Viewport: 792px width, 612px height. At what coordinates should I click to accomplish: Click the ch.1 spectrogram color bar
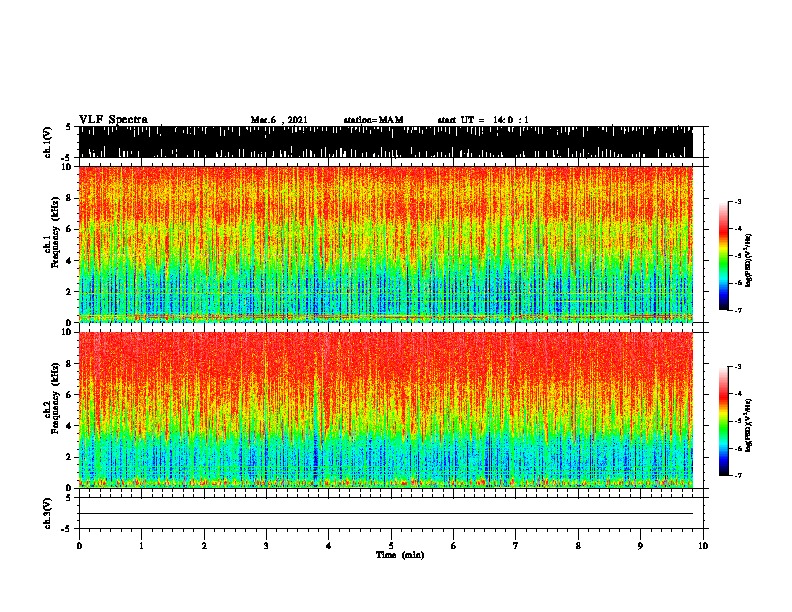pyautogui.click(x=724, y=256)
